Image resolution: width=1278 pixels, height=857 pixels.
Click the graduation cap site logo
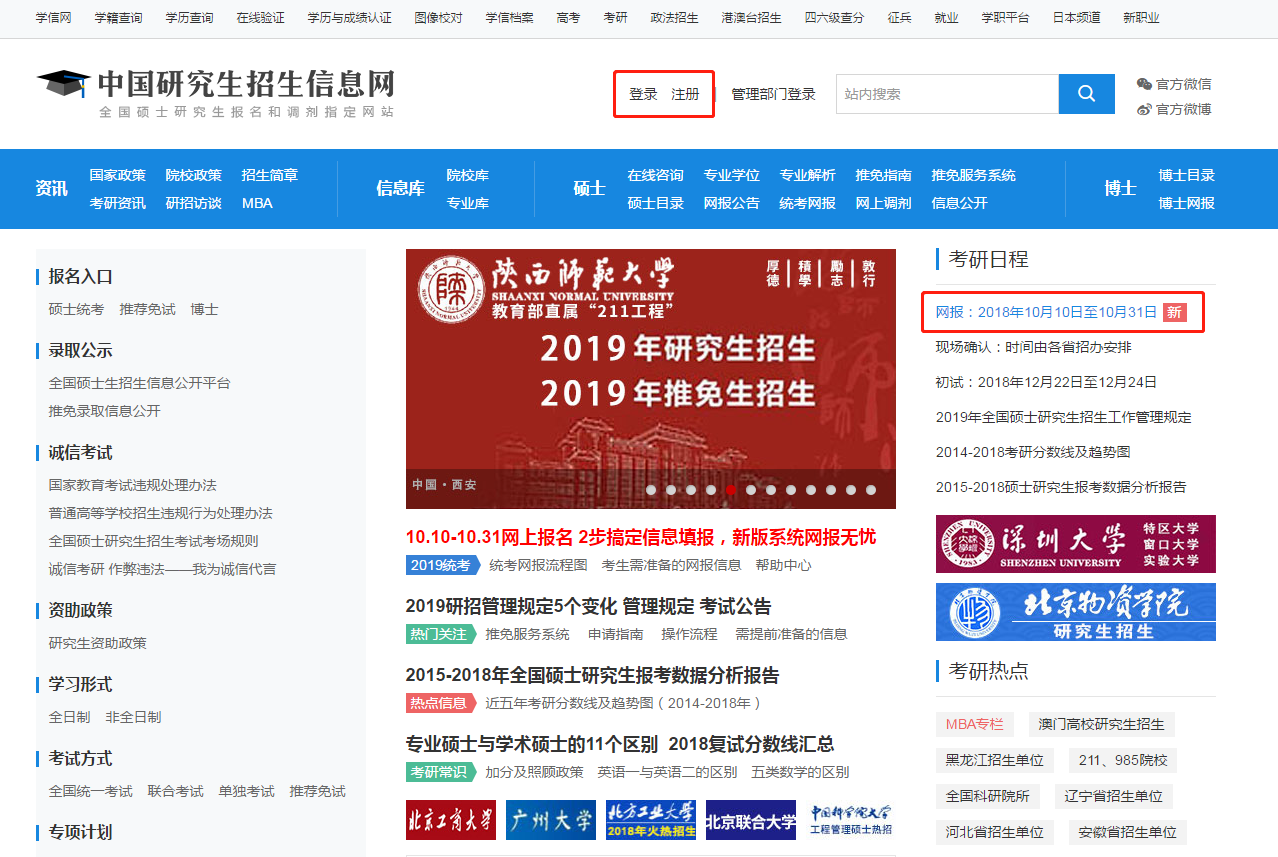pos(63,84)
